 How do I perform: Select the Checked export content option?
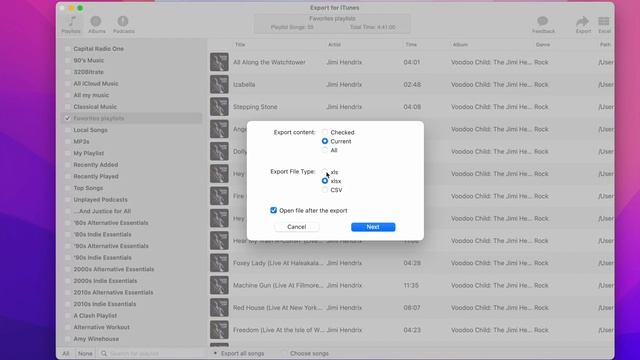point(325,132)
